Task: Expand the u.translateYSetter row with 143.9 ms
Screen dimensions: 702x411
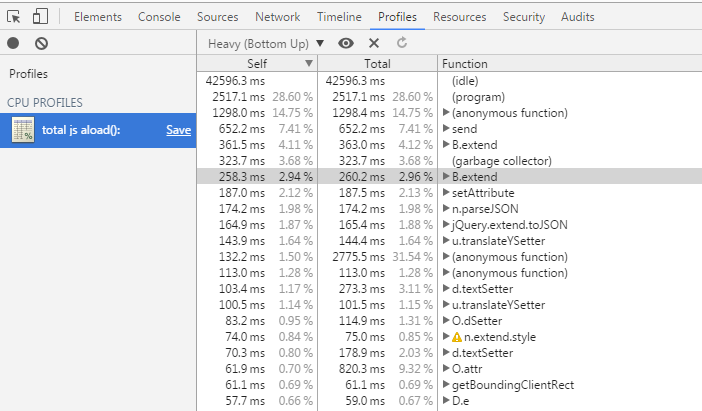Action: [446, 240]
